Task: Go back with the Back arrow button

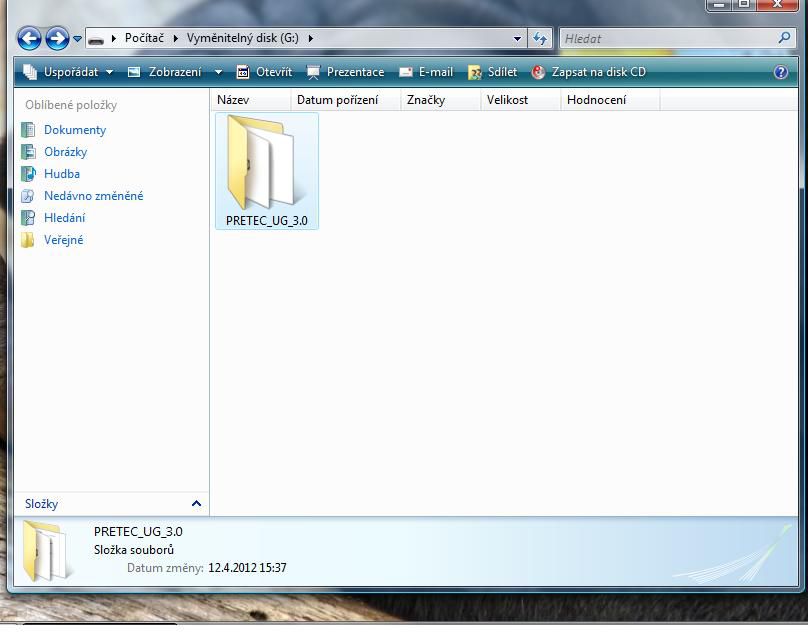Action: [x=29, y=39]
